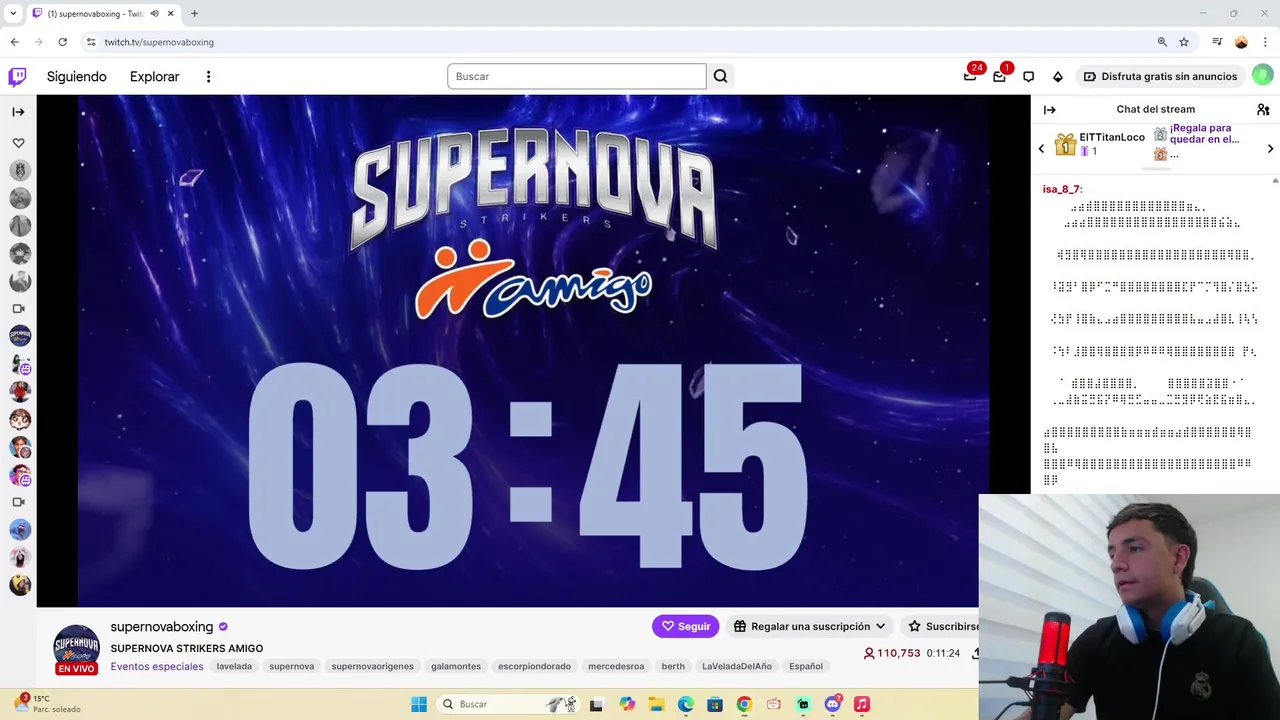
Task: Click the 110,753 viewer count
Action: [892, 653]
